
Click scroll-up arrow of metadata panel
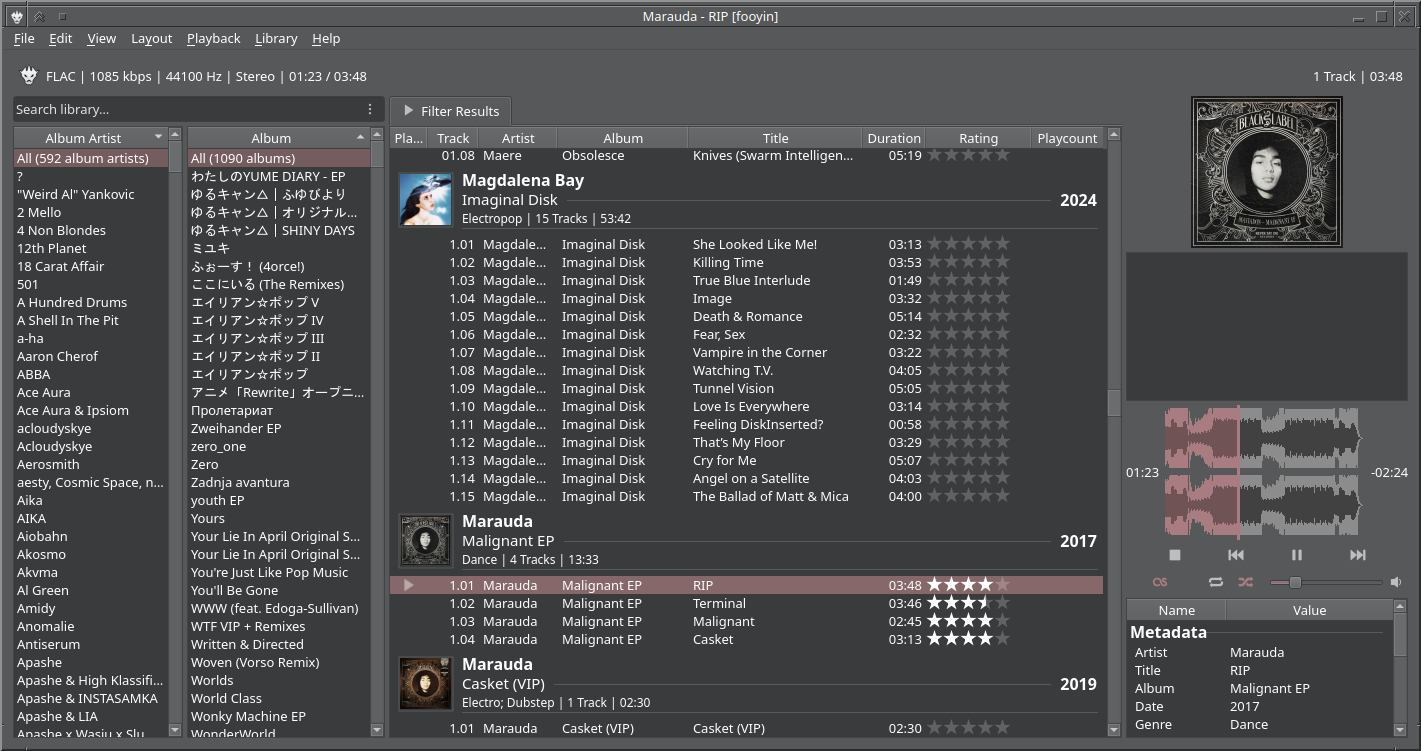click(x=1399, y=606)
